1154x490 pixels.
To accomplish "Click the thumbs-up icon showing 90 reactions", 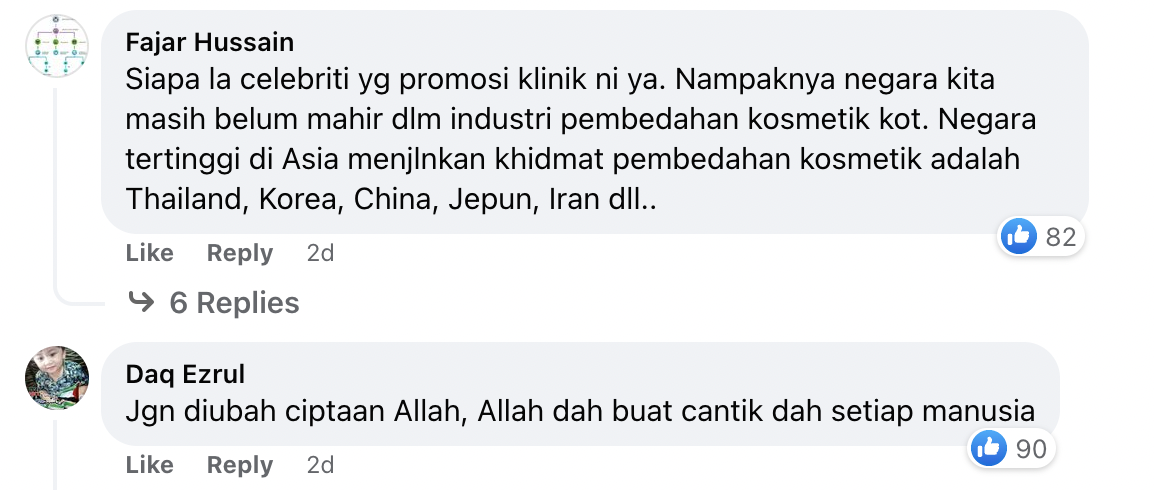I will pos(988,449).
